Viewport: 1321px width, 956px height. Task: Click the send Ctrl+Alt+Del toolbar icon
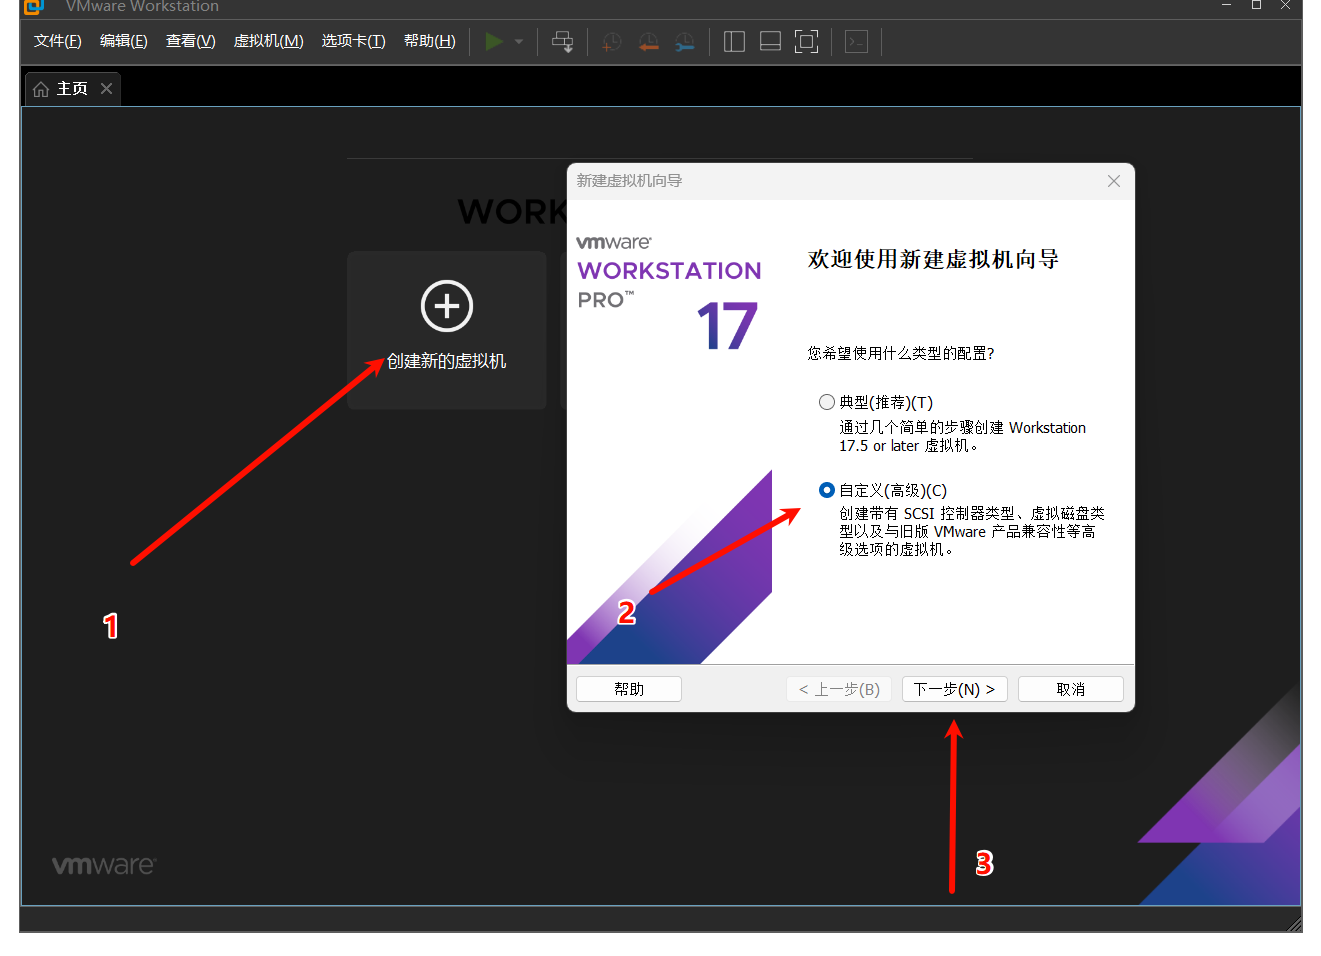pos(563,41)
